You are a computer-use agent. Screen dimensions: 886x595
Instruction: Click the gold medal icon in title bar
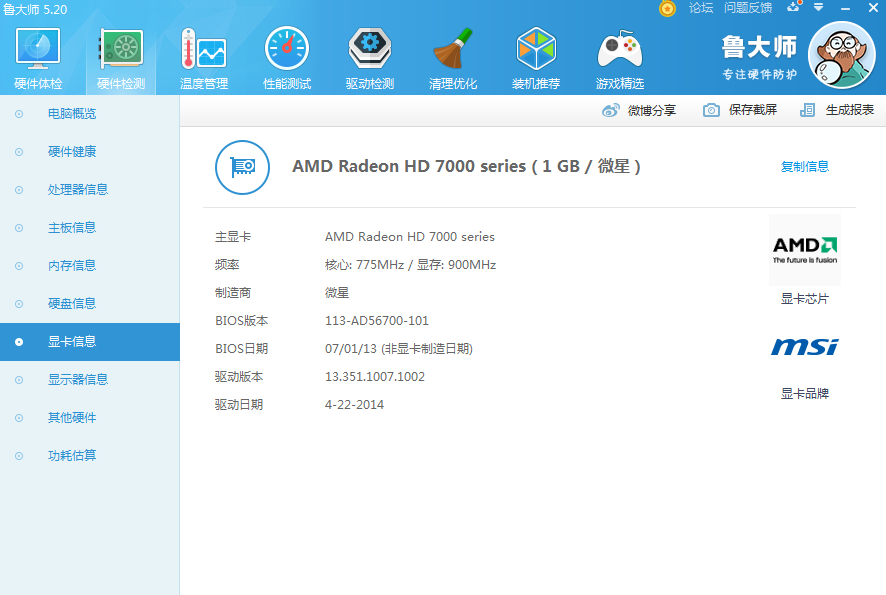(667, 8)
